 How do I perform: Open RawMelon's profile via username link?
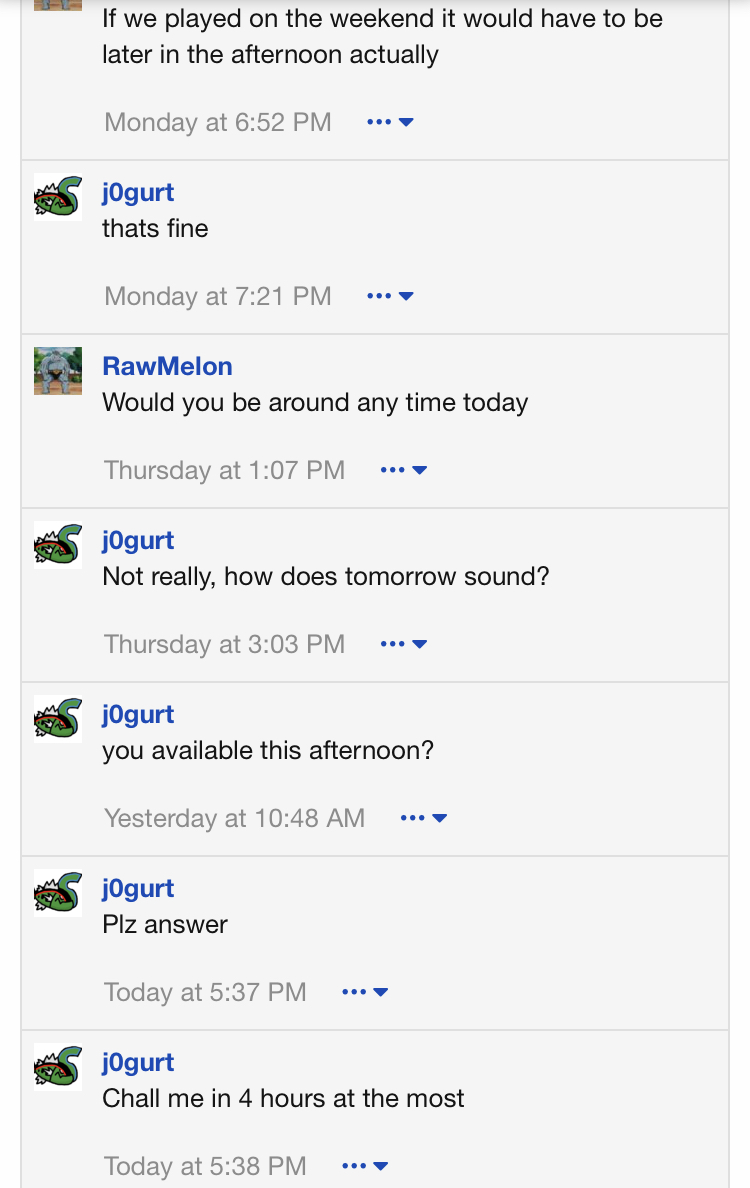coord(167,366)
